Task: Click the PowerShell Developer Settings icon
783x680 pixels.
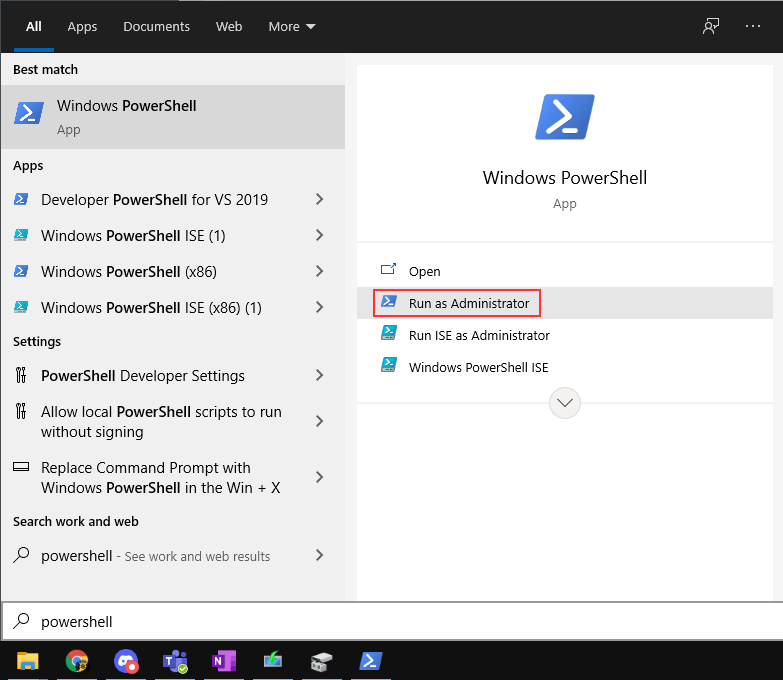Action: click(x=21, y=375)
